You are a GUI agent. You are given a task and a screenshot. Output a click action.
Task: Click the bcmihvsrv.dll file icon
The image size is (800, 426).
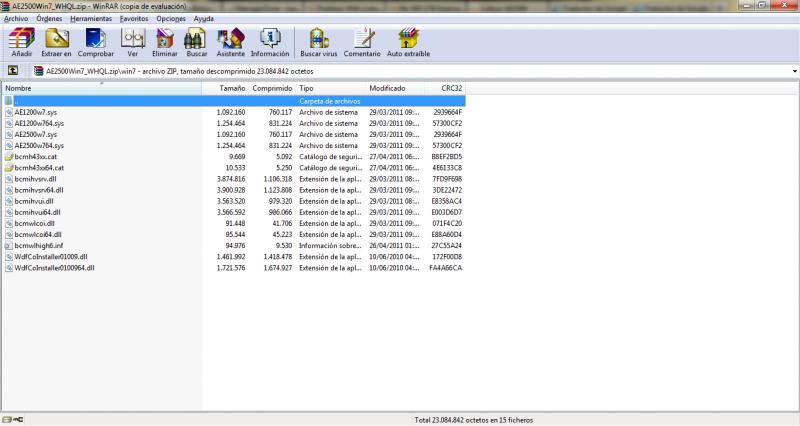click(9, 179)
